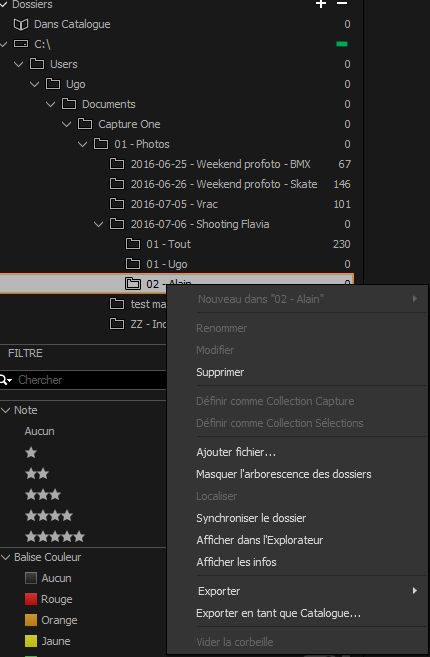Click folder icon of 01 - Tout
Viewport: 430px width, 657px height.
tap(133, 244)
